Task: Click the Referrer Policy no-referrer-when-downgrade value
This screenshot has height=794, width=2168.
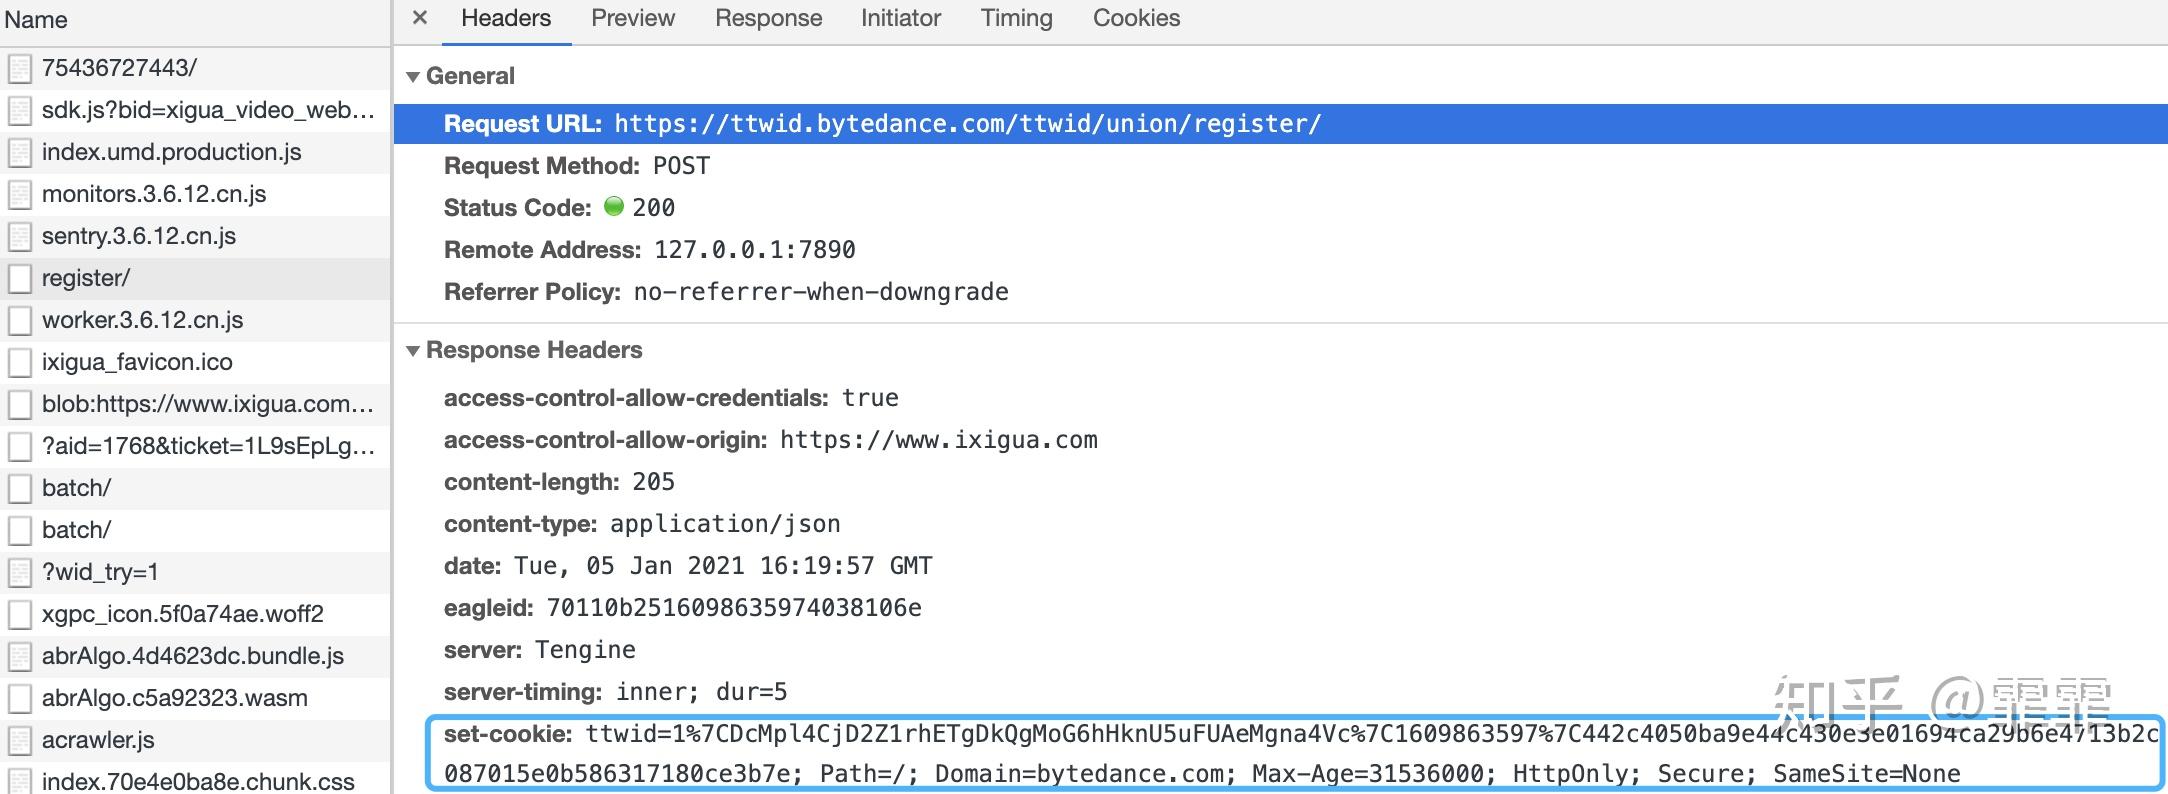Action: [821, 292]
